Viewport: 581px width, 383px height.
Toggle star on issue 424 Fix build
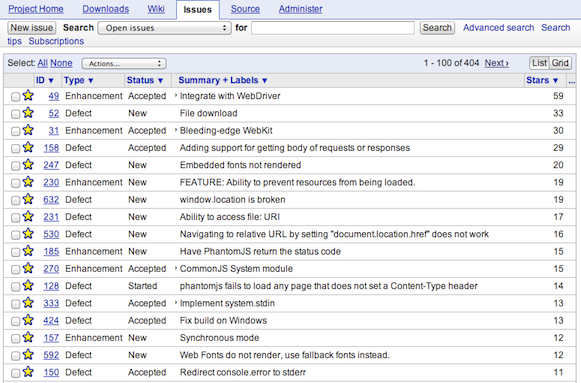tap(28, 320)
